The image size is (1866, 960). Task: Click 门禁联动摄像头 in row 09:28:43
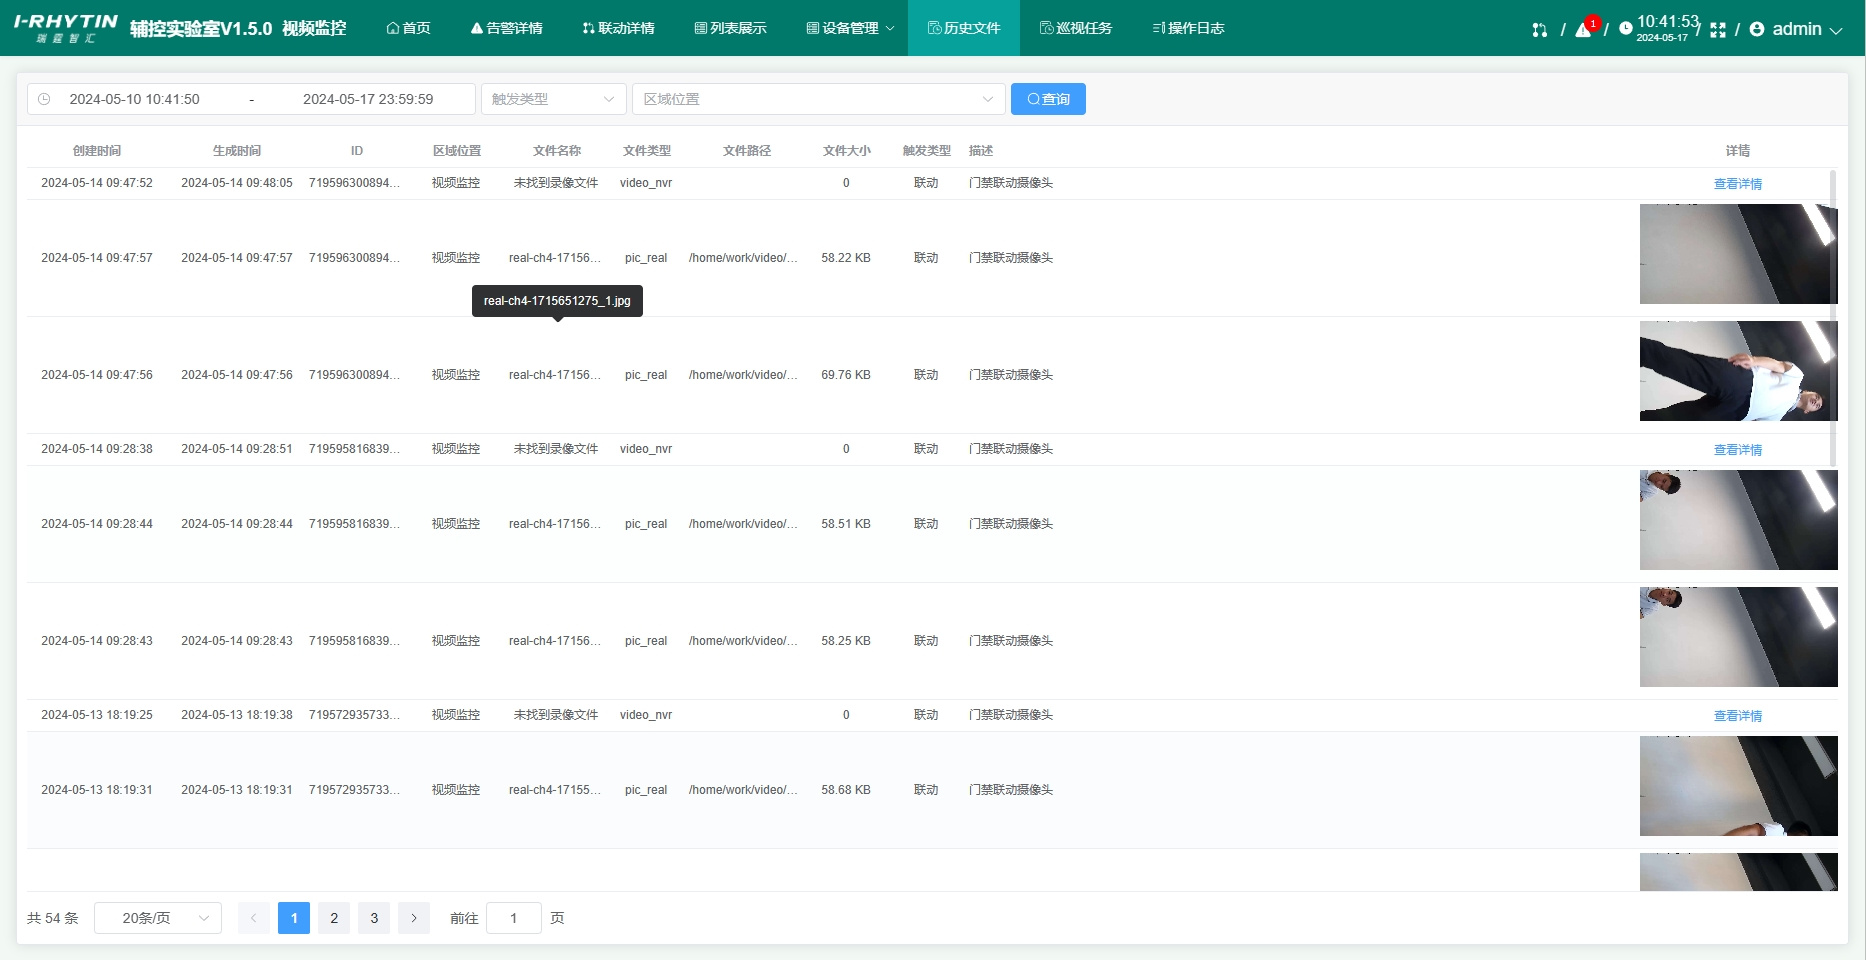pos(1011,641)
